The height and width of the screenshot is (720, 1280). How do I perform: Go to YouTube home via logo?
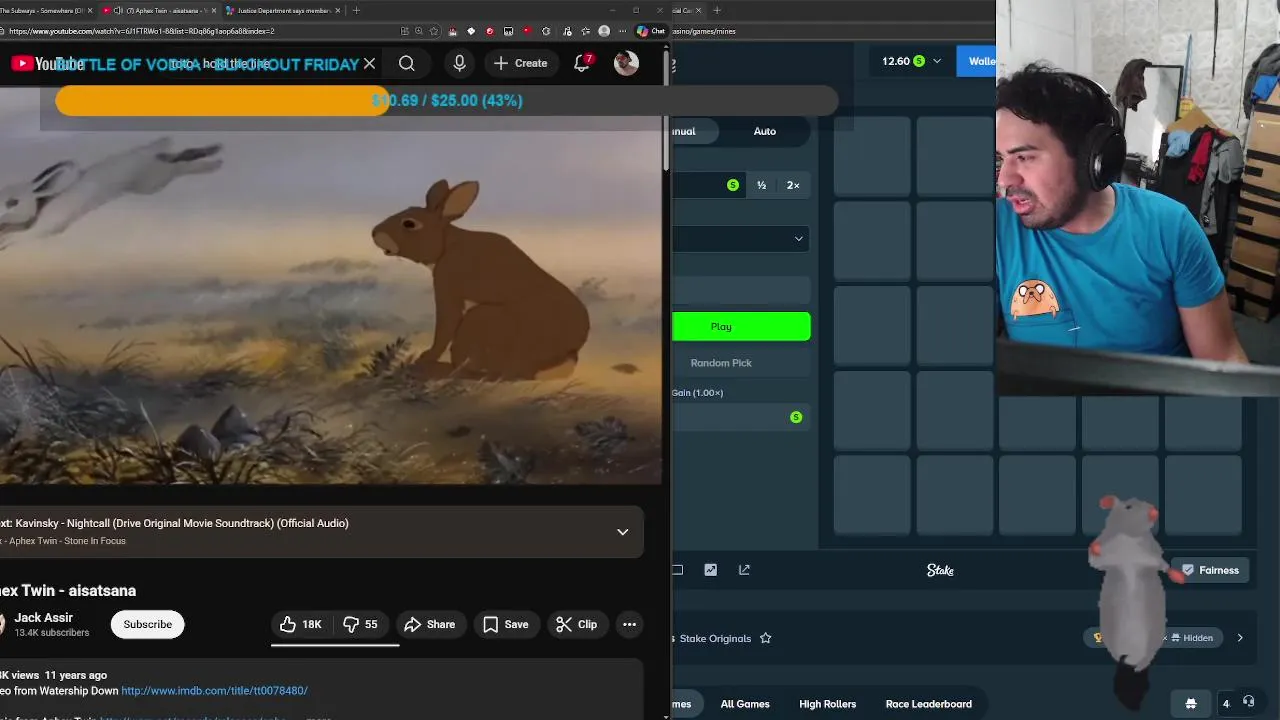[47, 64]
